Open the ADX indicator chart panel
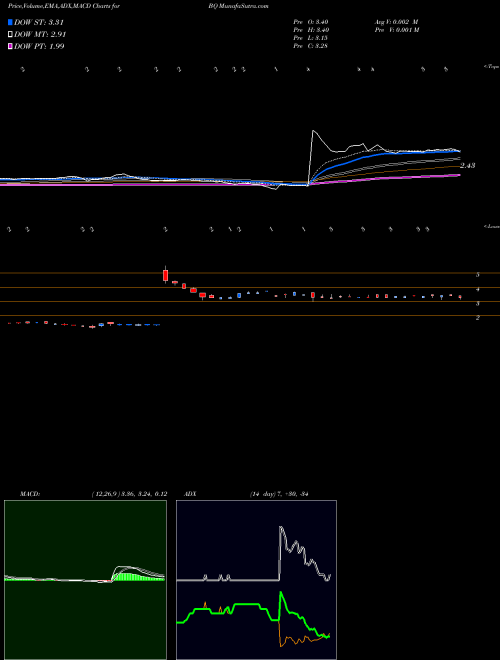 [x=256, y=580]
